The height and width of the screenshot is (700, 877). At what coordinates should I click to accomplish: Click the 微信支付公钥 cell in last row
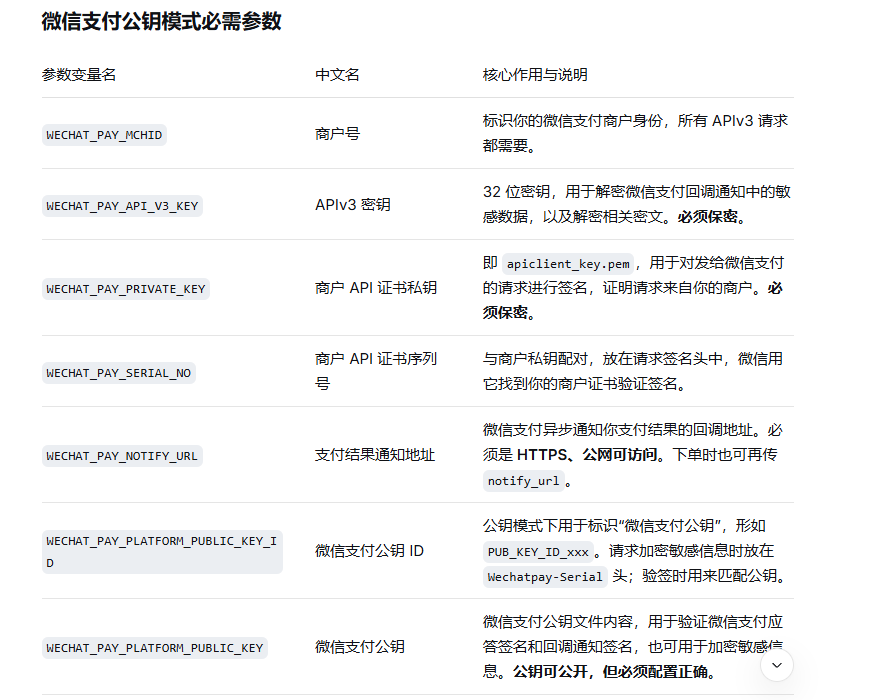[x=360, y=647]
